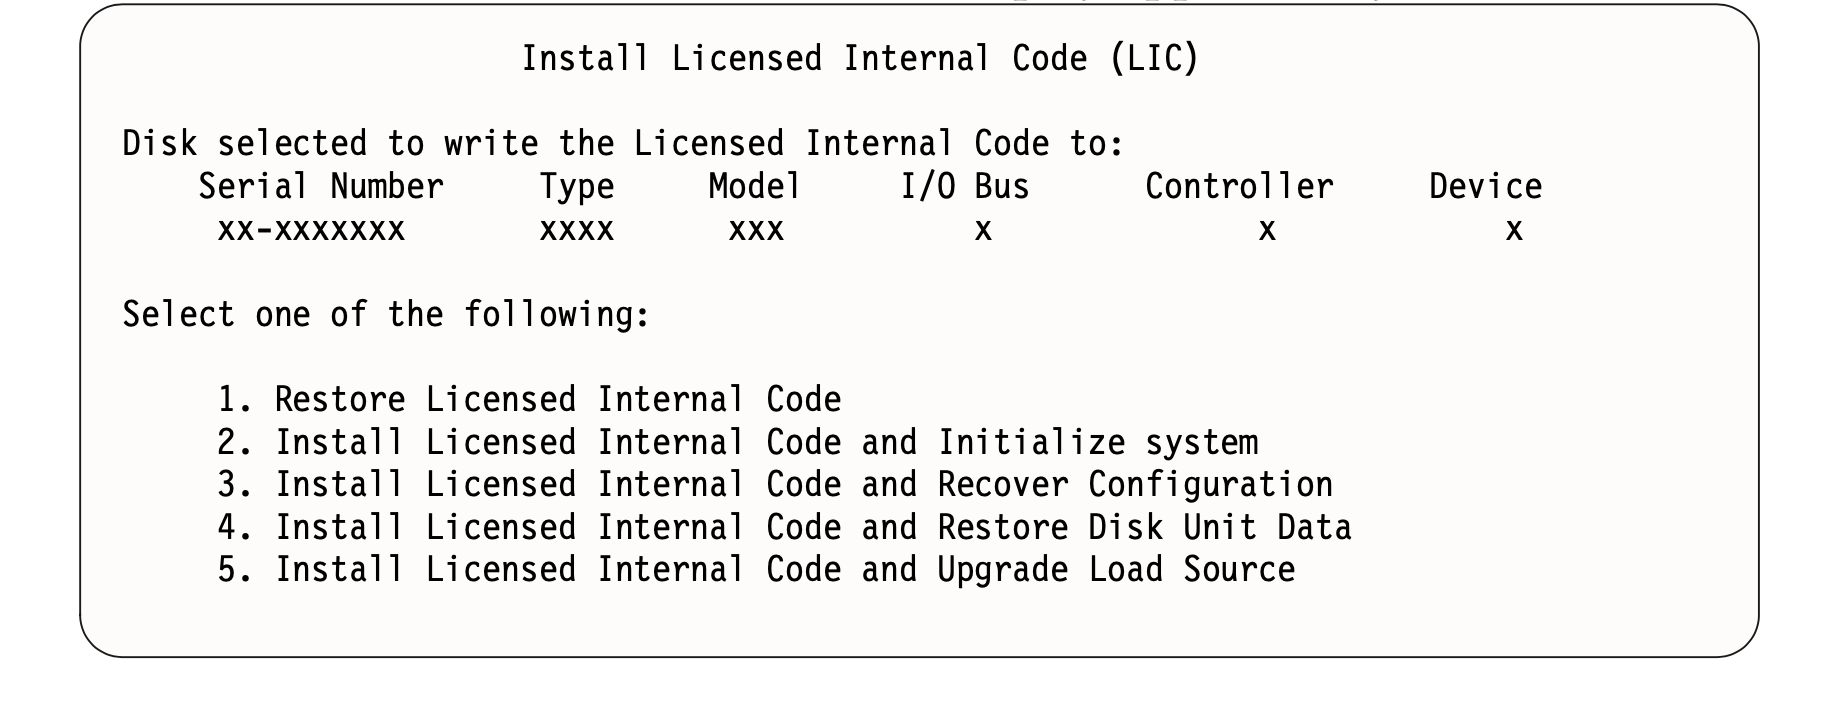
Task: Click the x value under Controller
Action: pos(1267,231)
